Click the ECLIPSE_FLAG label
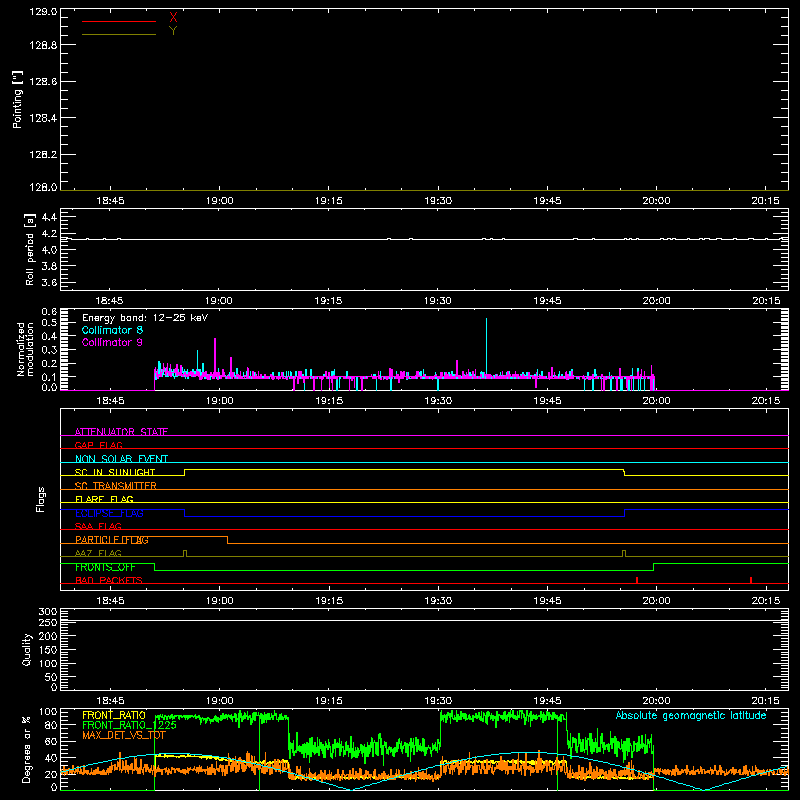800x800 pixels. pos(109,513)
